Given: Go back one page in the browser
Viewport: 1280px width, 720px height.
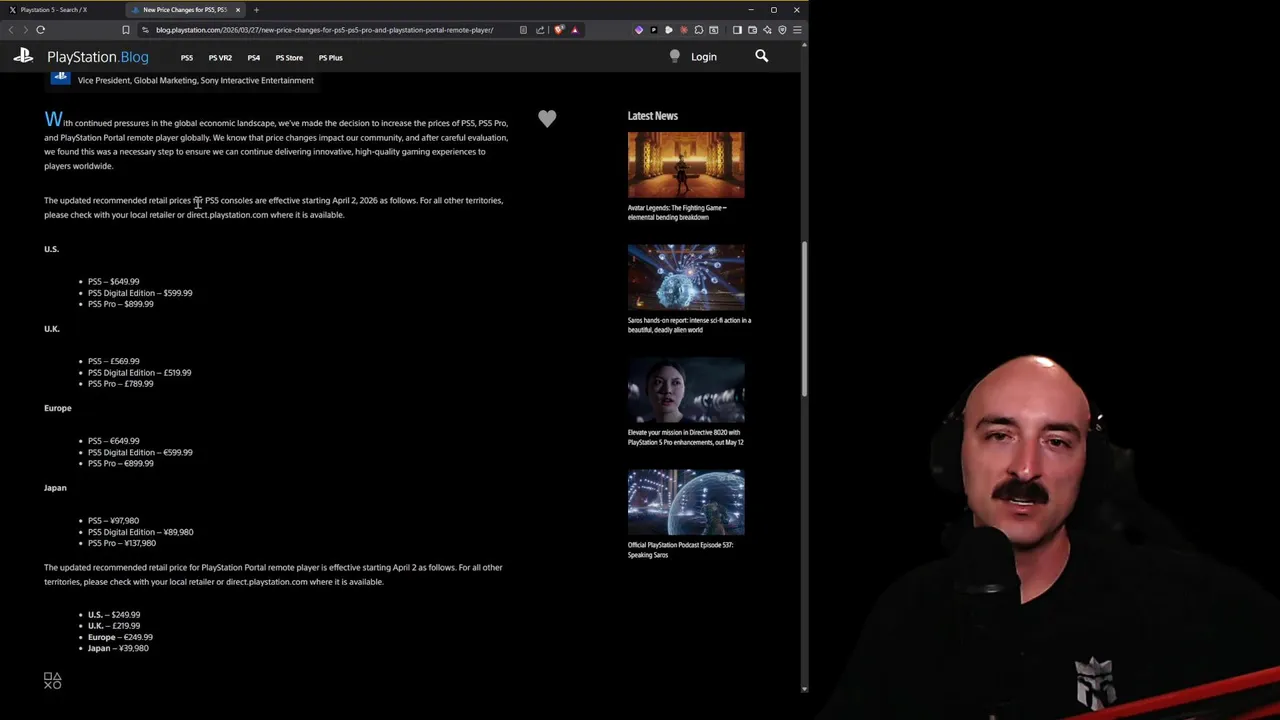Looking at the screenshot, I should tap(11, 30).
